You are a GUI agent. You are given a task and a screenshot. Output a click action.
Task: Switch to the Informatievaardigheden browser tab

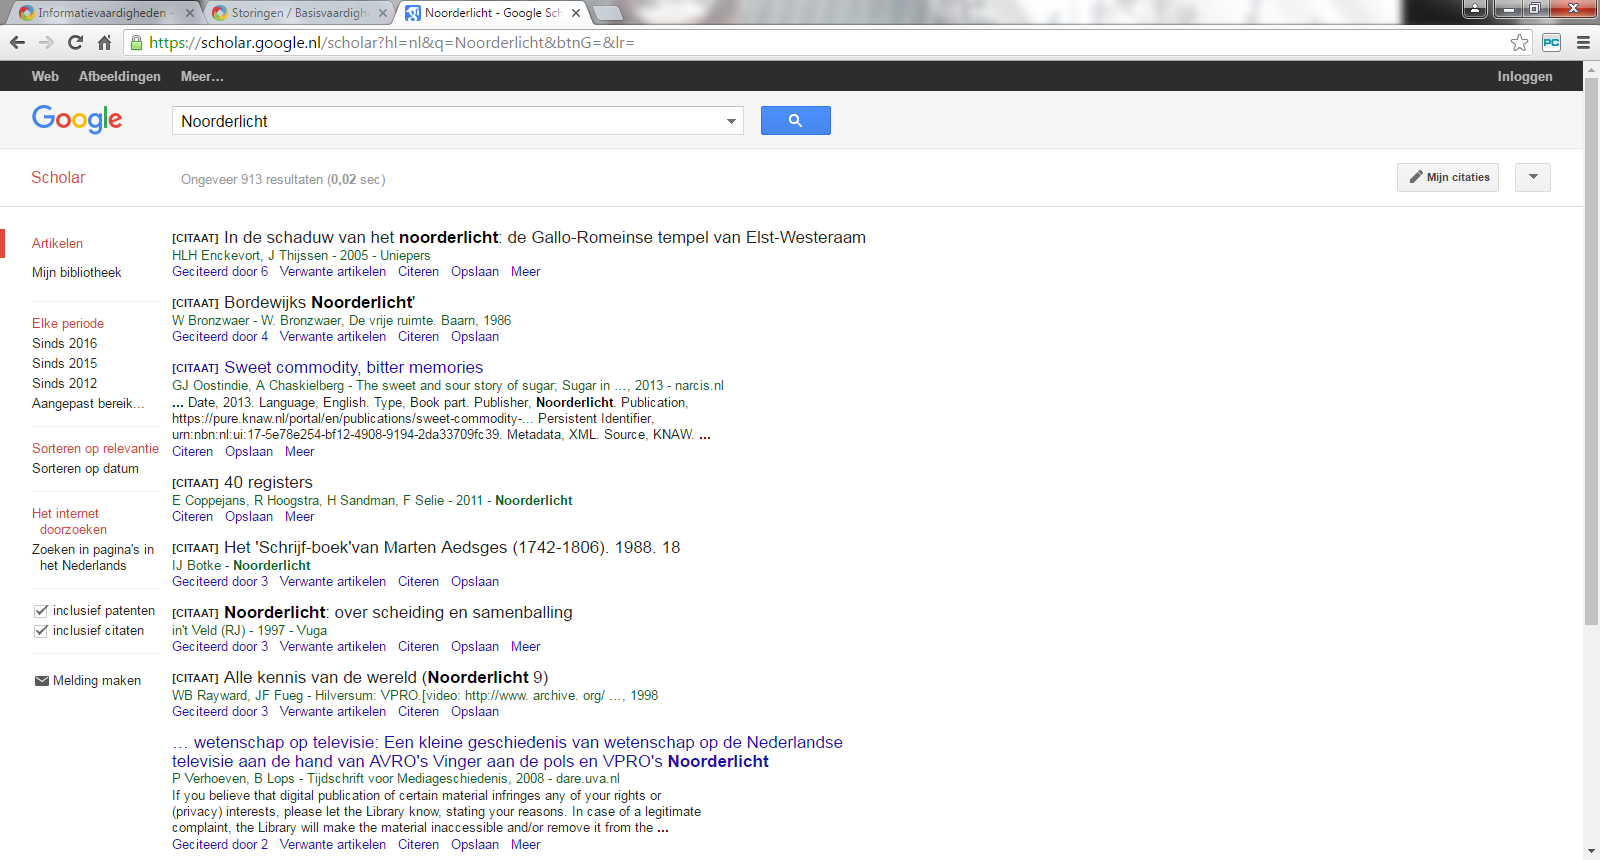pyautogui.click(x=100, y=13)
